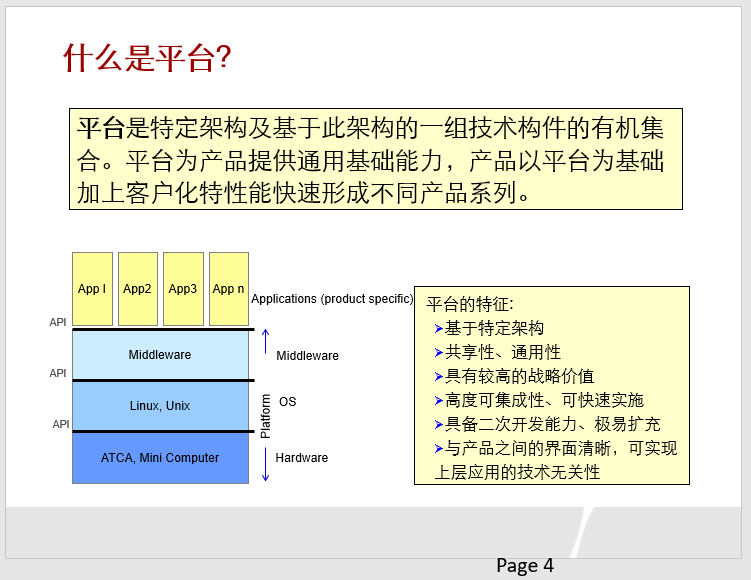Click the API label above ATCA layer

61,424
